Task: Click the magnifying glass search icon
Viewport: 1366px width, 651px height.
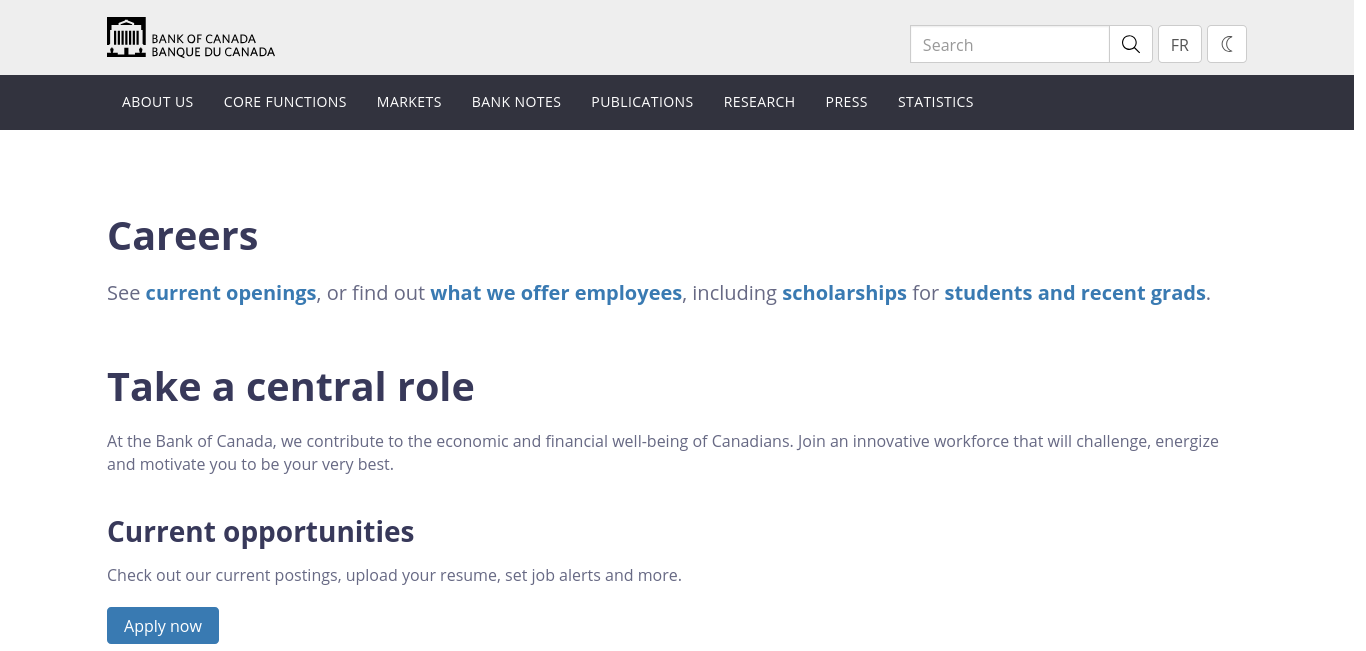Action: coord(1131,44)
